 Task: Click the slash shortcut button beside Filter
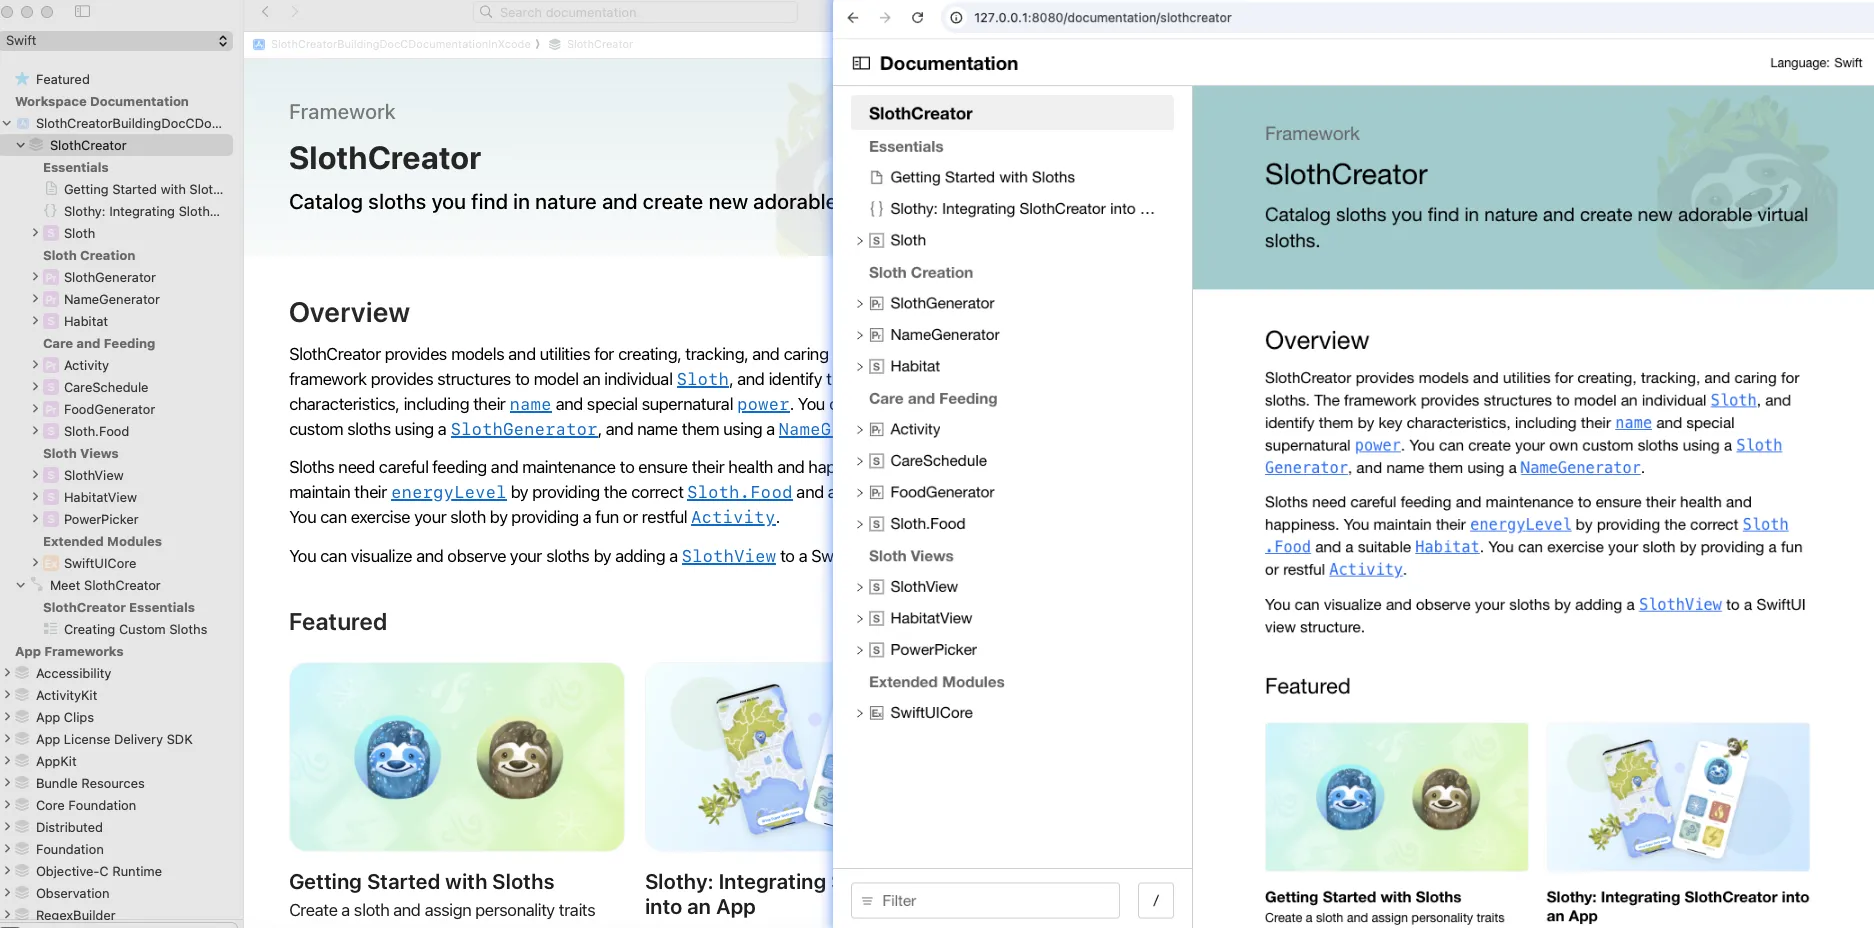click(x=1155, y=900)
